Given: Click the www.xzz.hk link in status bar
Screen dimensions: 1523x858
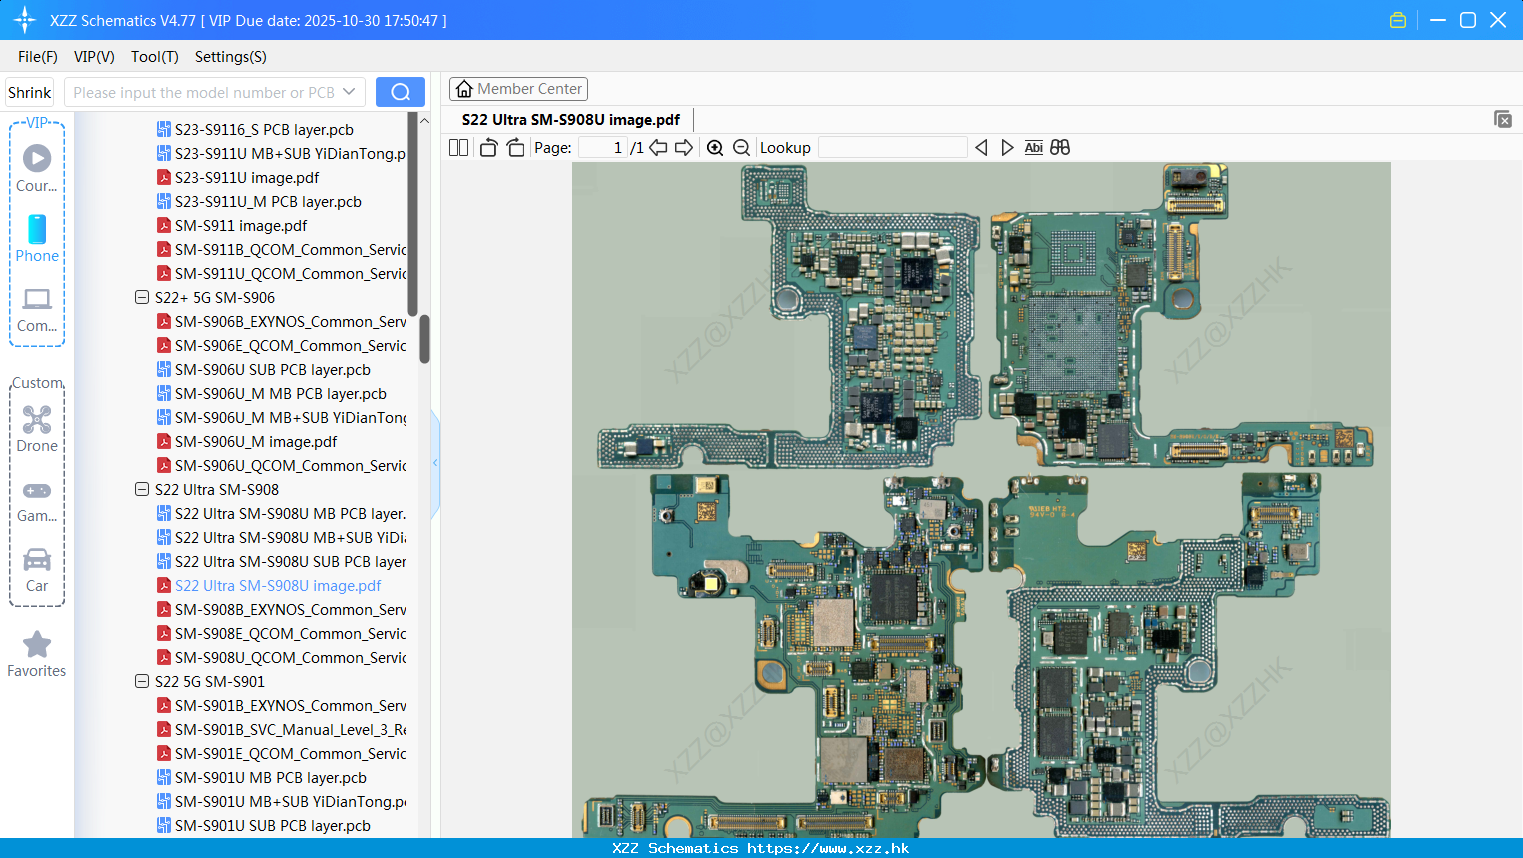Looking at the screenshot, I should (x=828, y=848).
